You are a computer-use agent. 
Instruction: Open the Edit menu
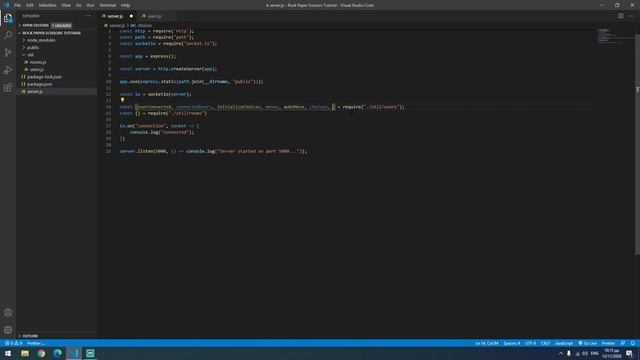(29, 5)
